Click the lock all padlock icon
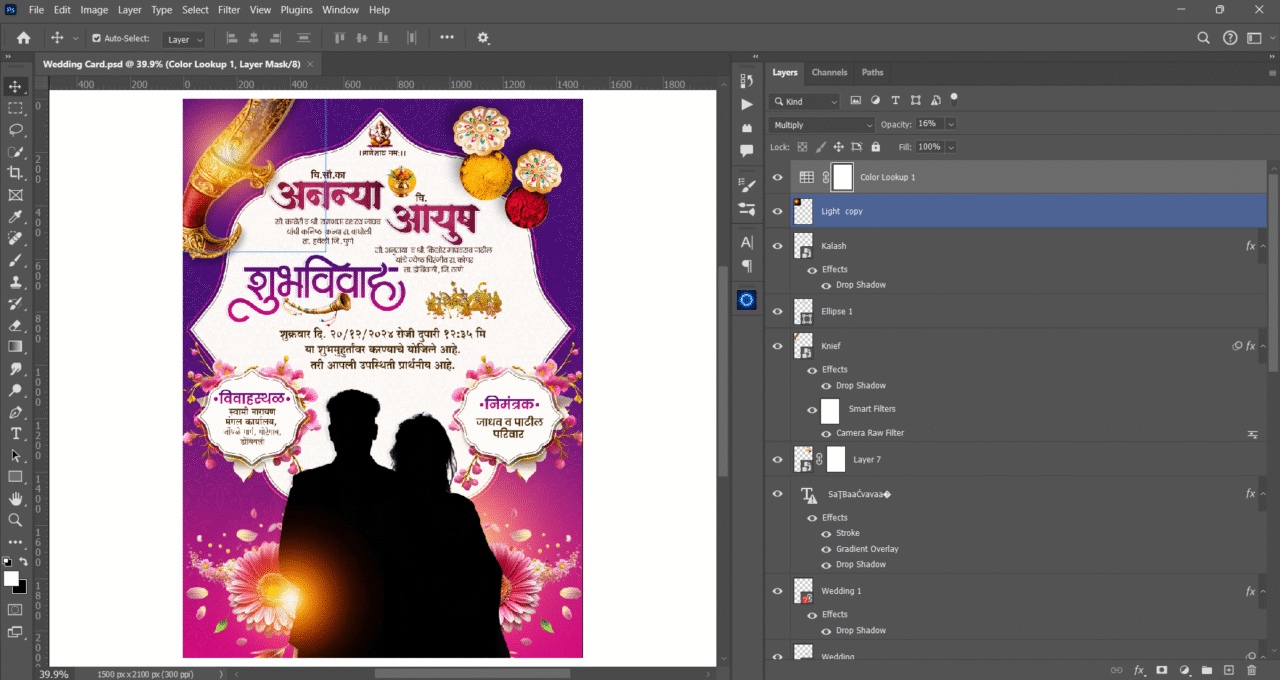 (x=876, y=147)
